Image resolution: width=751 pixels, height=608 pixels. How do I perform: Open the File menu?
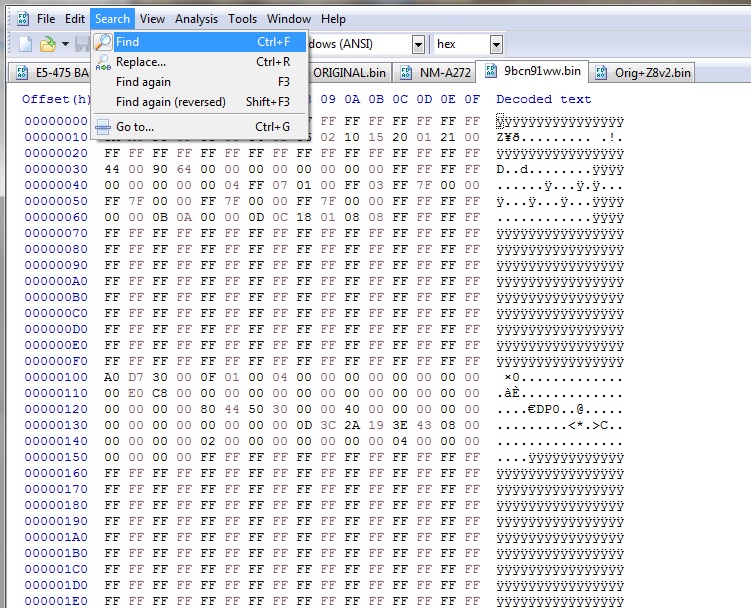pos(46,19)
